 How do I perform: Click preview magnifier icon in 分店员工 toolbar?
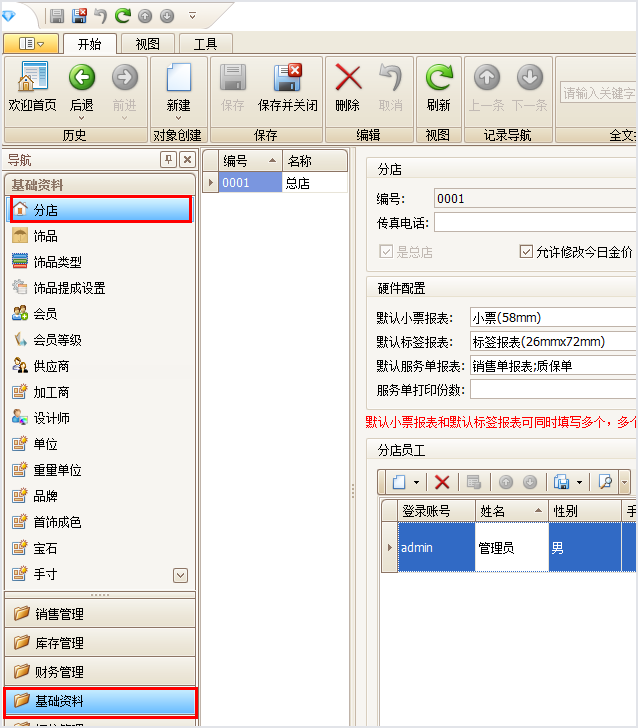pyautogui.click(x=605, y=482)
